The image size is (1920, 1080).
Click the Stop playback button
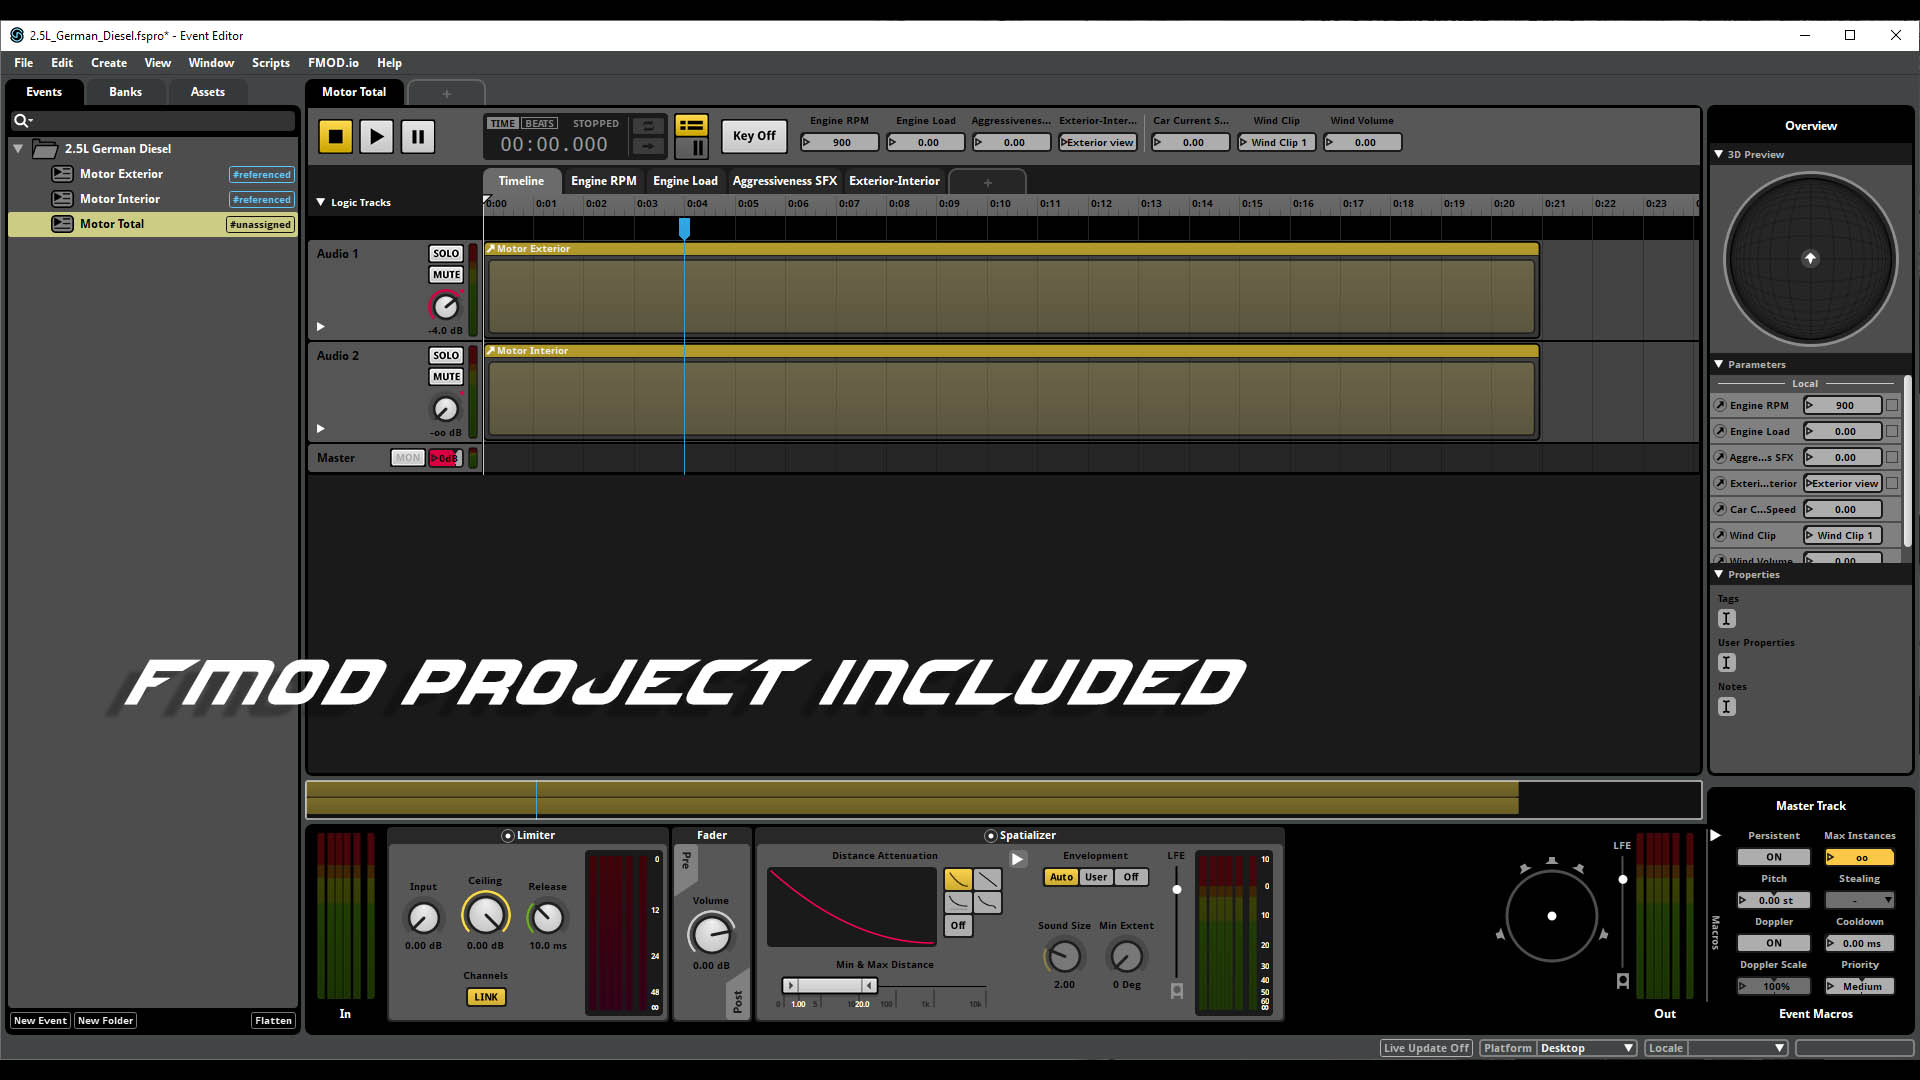(x=335, y=136)
